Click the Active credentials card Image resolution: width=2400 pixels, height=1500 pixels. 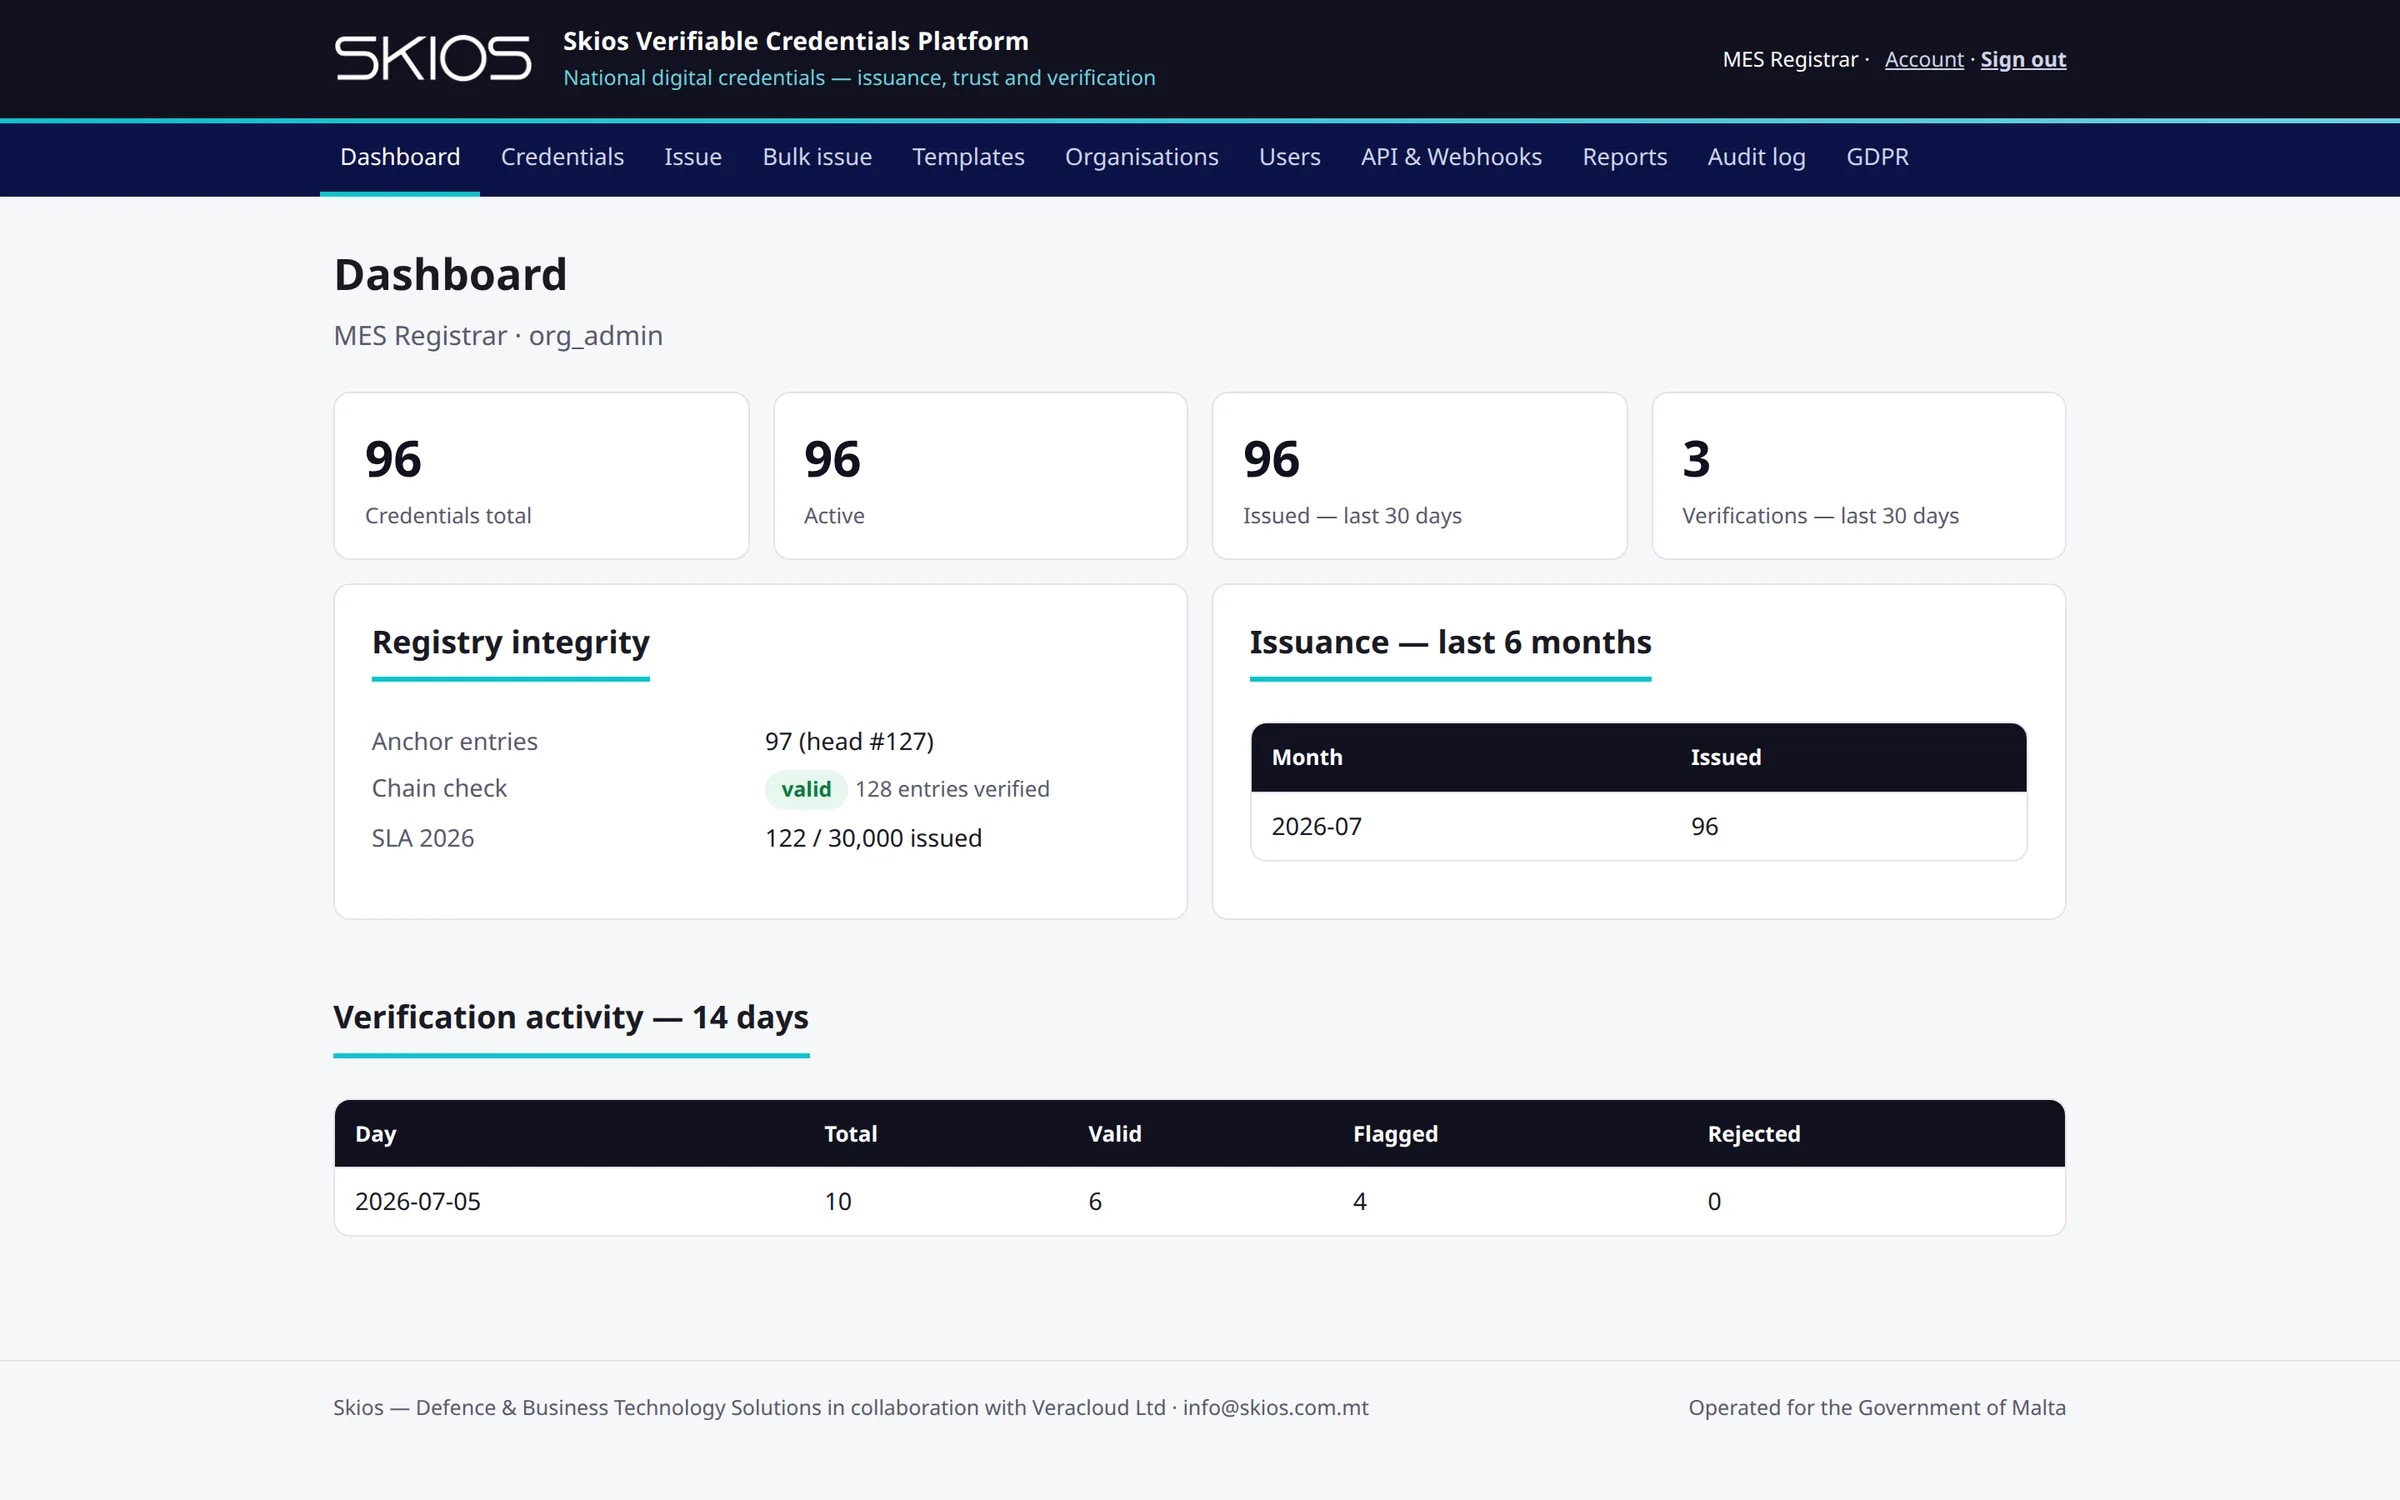(x=980, y=476)
